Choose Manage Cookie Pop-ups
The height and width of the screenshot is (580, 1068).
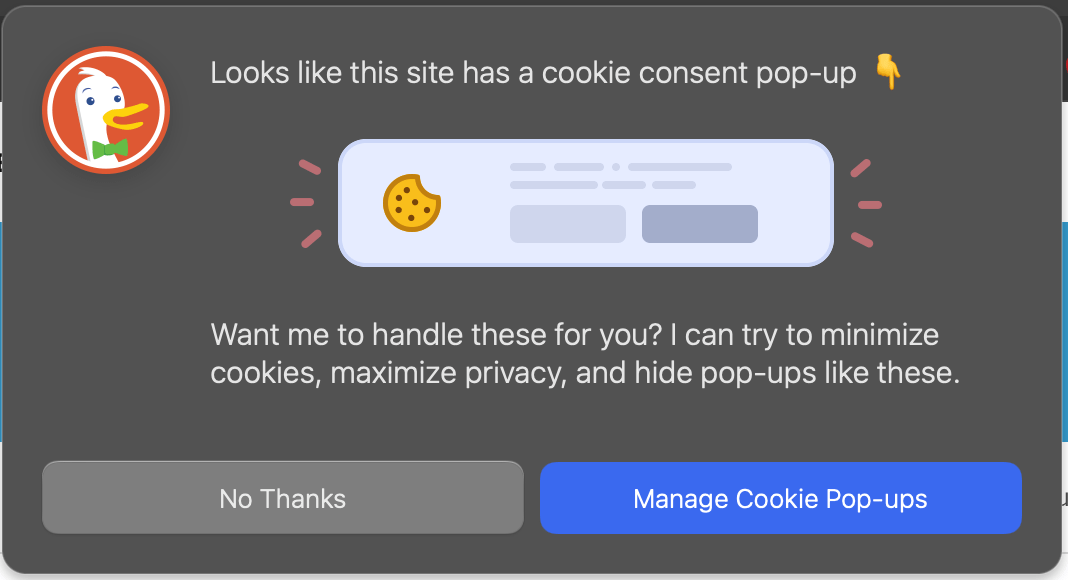[781, 498]
